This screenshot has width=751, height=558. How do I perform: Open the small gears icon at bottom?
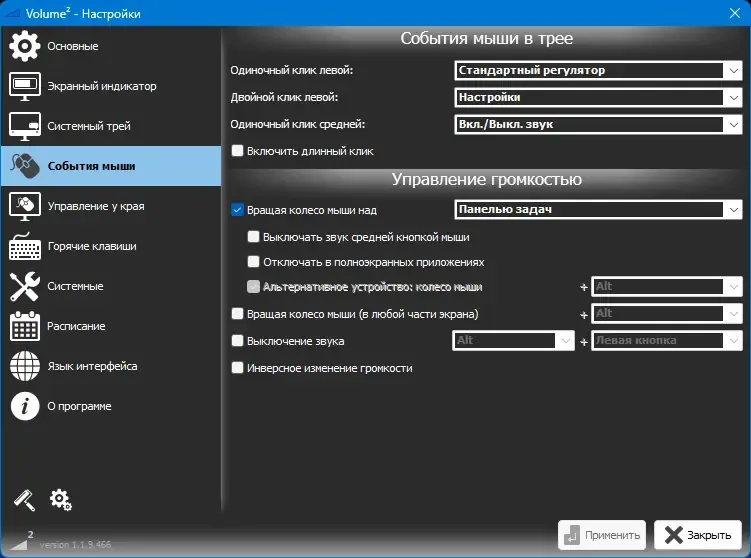point(60,500)
